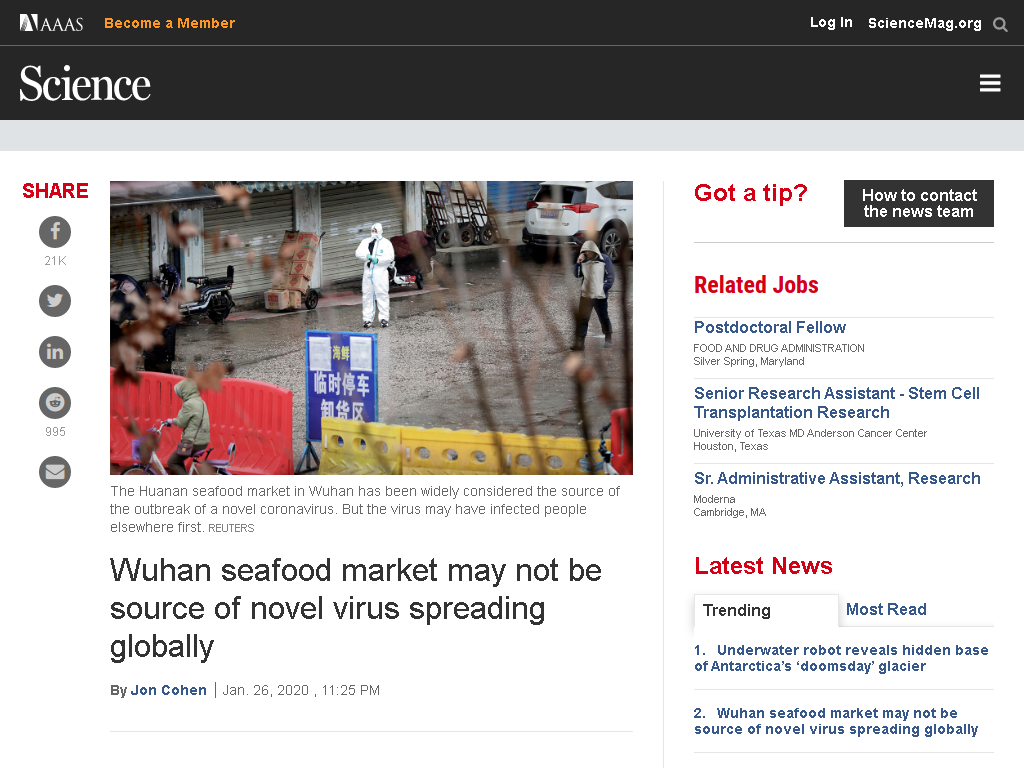1024x768 pixels.
Task: Click the AAAS logo
Action: tap(52, 24)
